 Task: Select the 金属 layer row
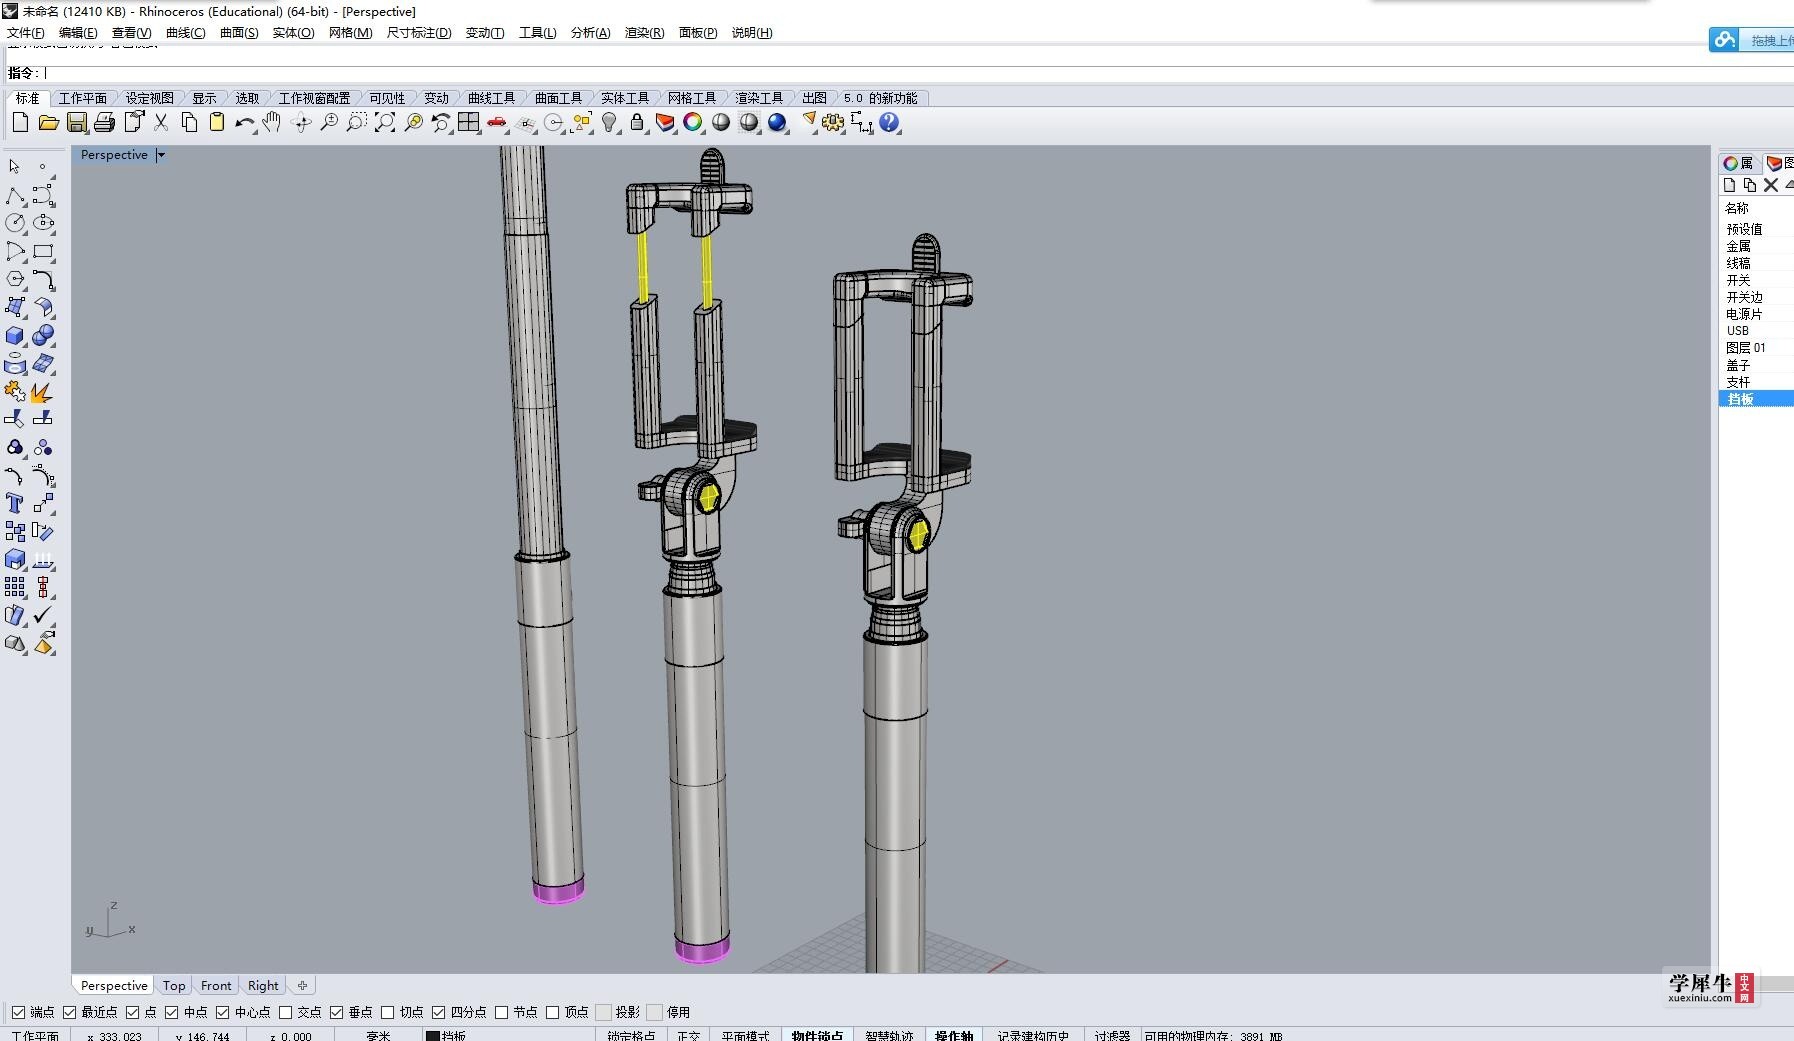1756,246
